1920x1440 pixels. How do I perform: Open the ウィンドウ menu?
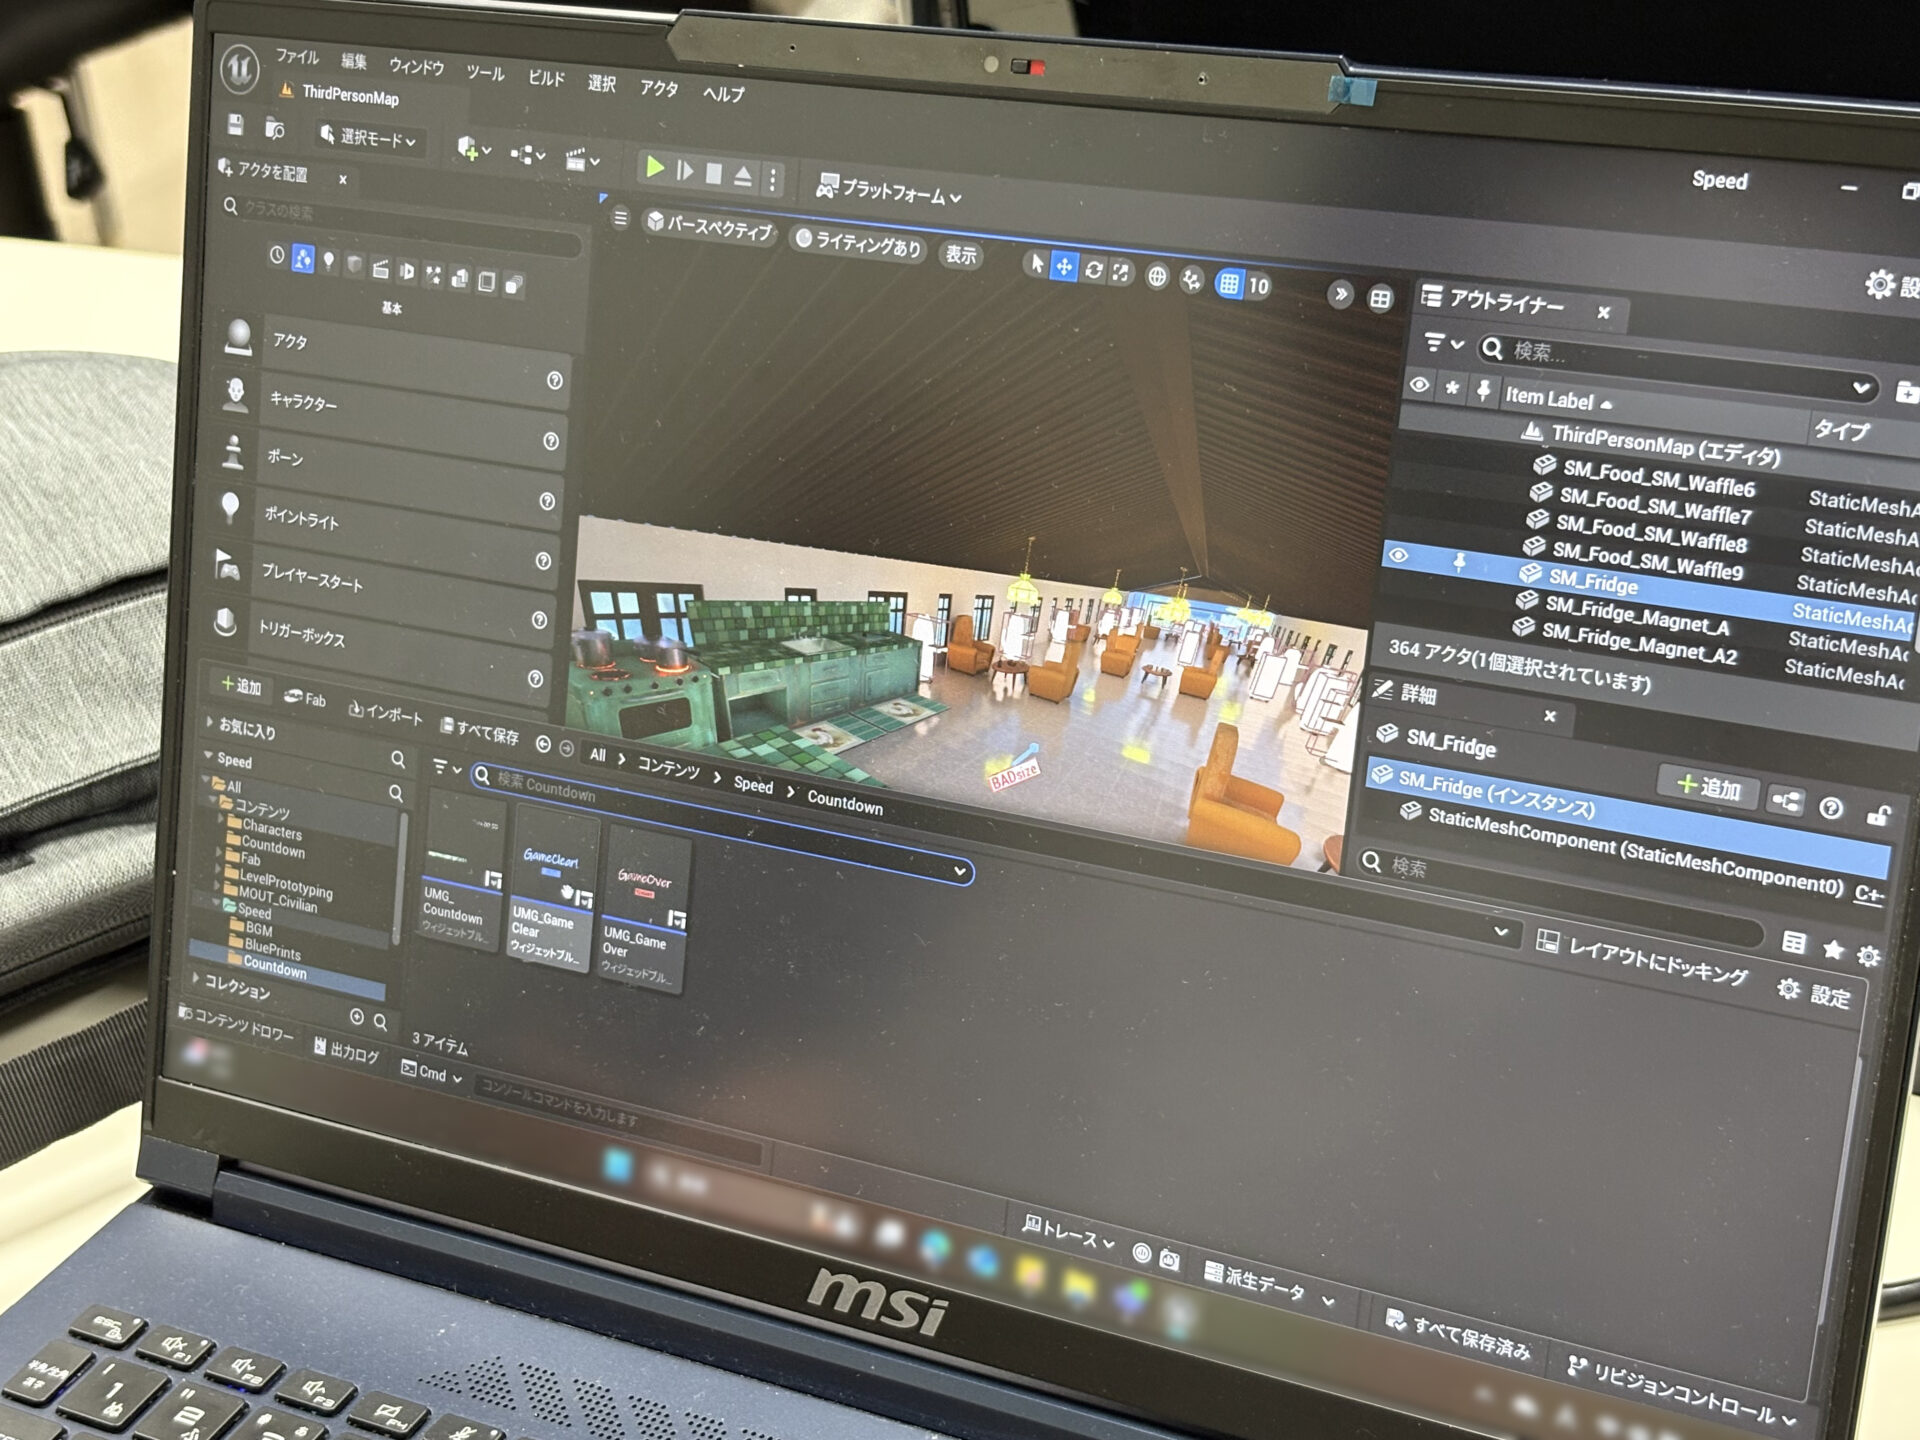point(416,66)
